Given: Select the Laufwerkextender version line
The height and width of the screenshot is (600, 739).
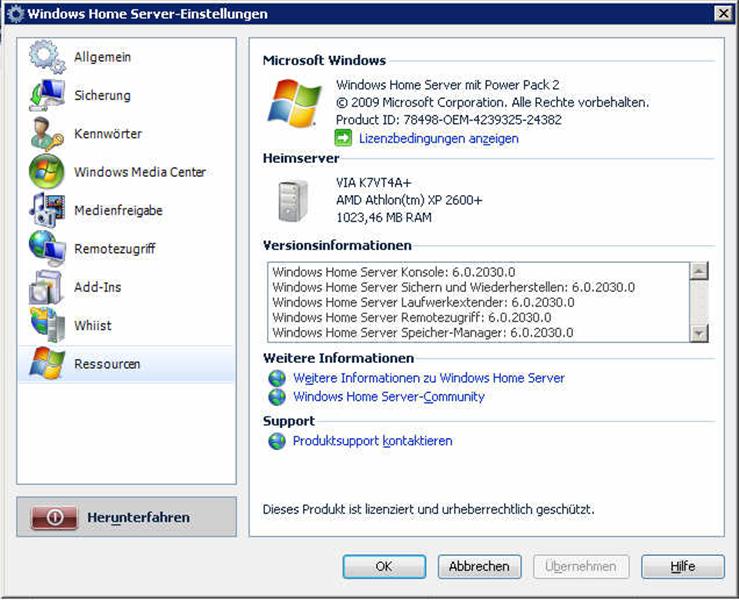Looking at the screenshot, I should 423,302.
